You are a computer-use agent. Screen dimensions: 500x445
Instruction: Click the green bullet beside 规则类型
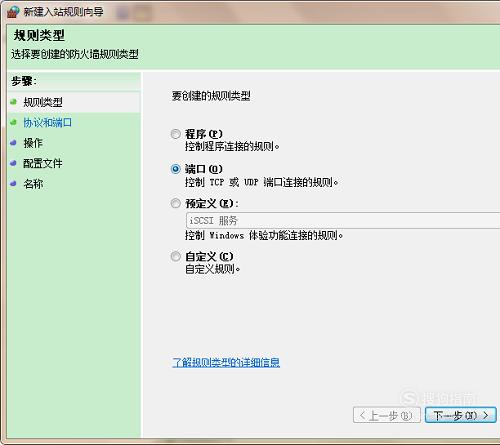(13, 102)
